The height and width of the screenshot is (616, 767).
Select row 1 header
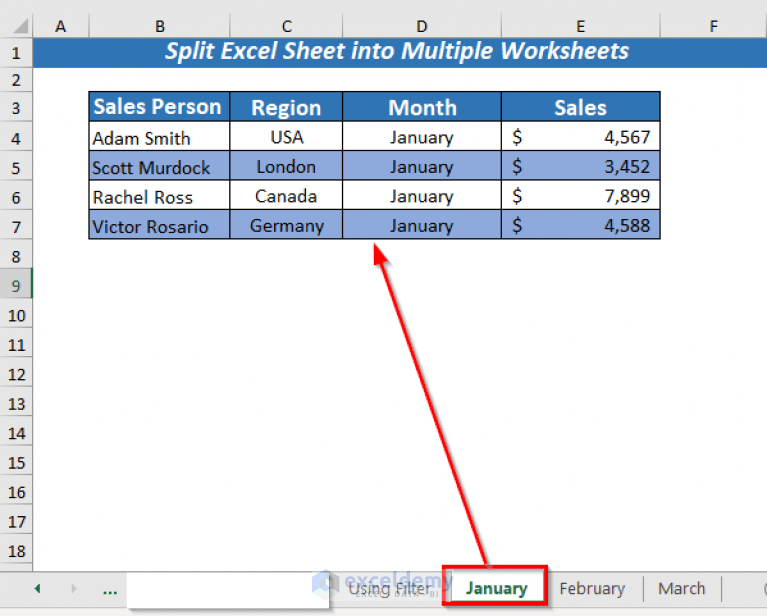pyautogui.click(x=16, y=52)
